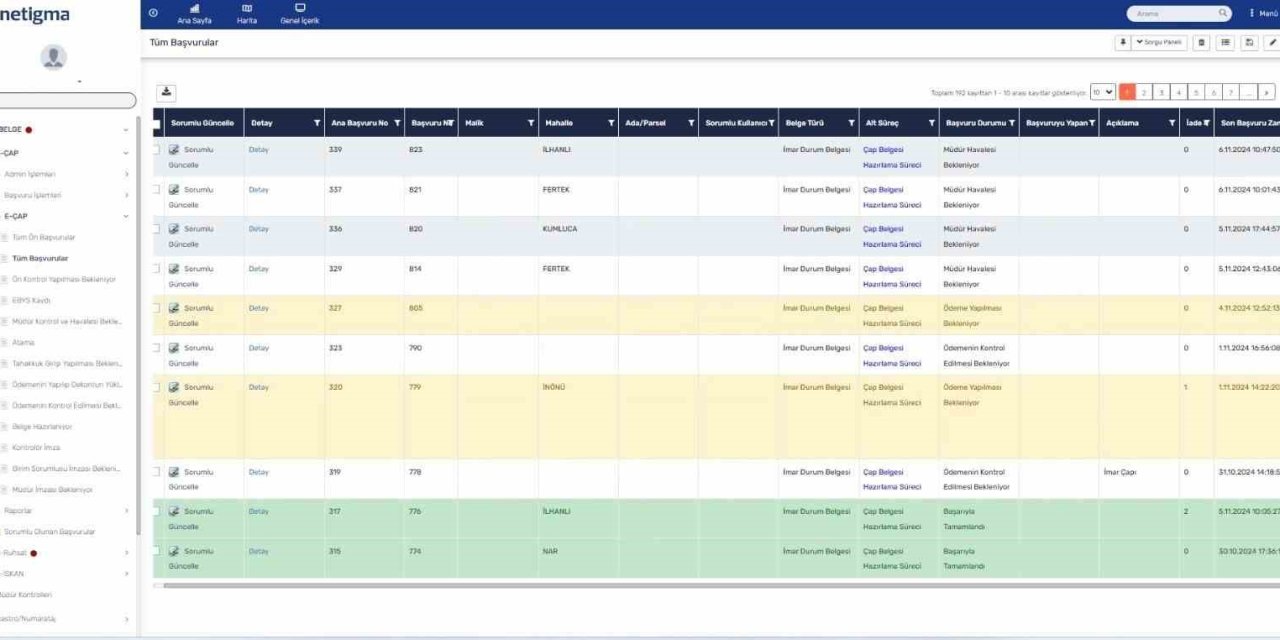This screenshot has width=1280, height=640.
Task: Click the trash delete icon in the toolbar
Action: [x=1201, y=43]
